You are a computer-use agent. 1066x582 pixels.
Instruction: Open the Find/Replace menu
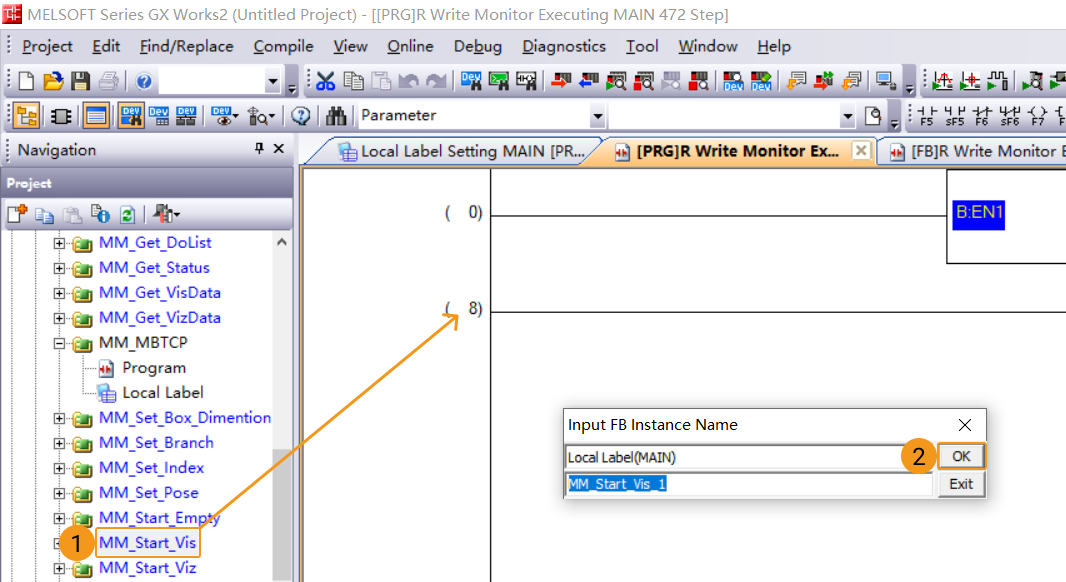tap(186, 46)
